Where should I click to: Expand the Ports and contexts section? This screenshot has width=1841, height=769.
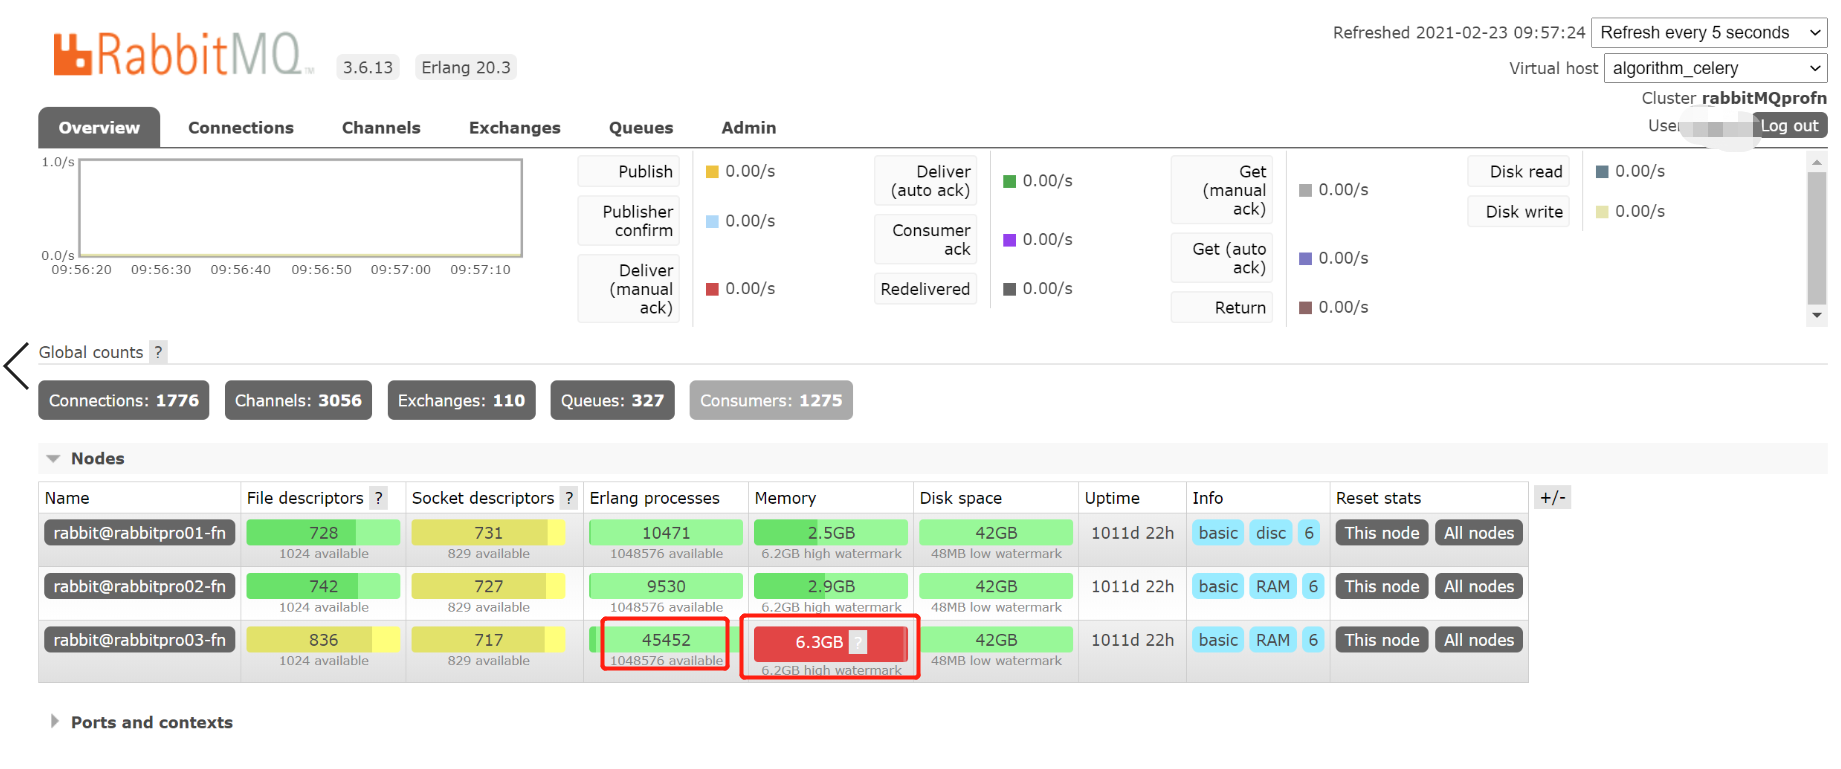pos(142,722)
